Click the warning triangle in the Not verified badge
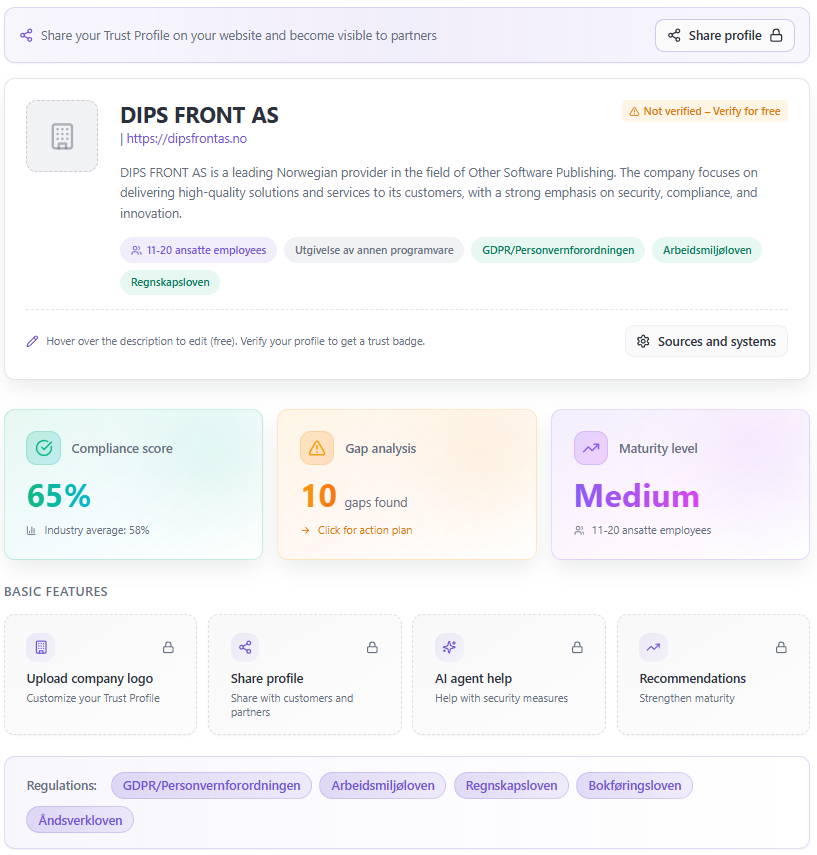Viewport: 817px width, 855px height. (634, 112)
